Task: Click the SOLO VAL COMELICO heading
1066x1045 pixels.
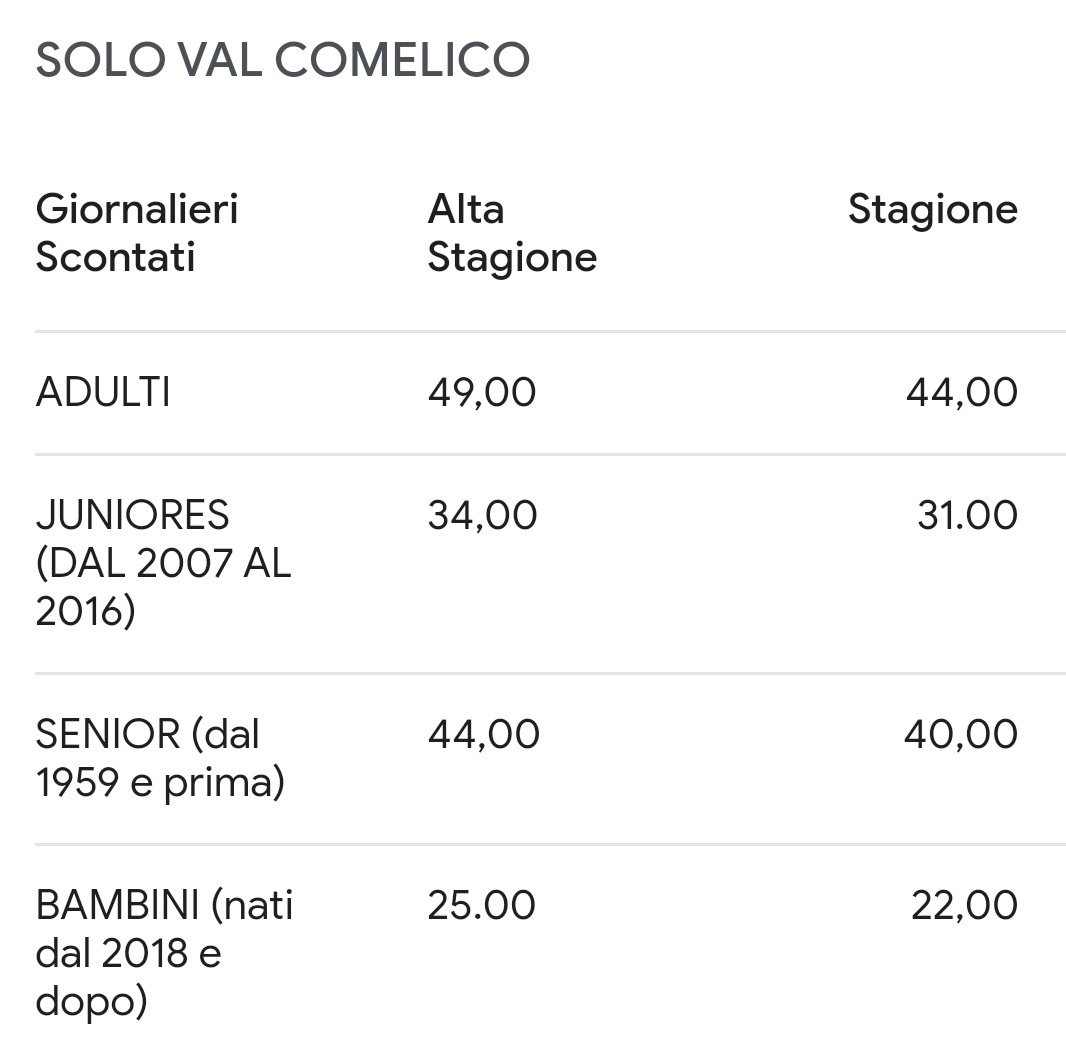Action: [x=283, y=60]
